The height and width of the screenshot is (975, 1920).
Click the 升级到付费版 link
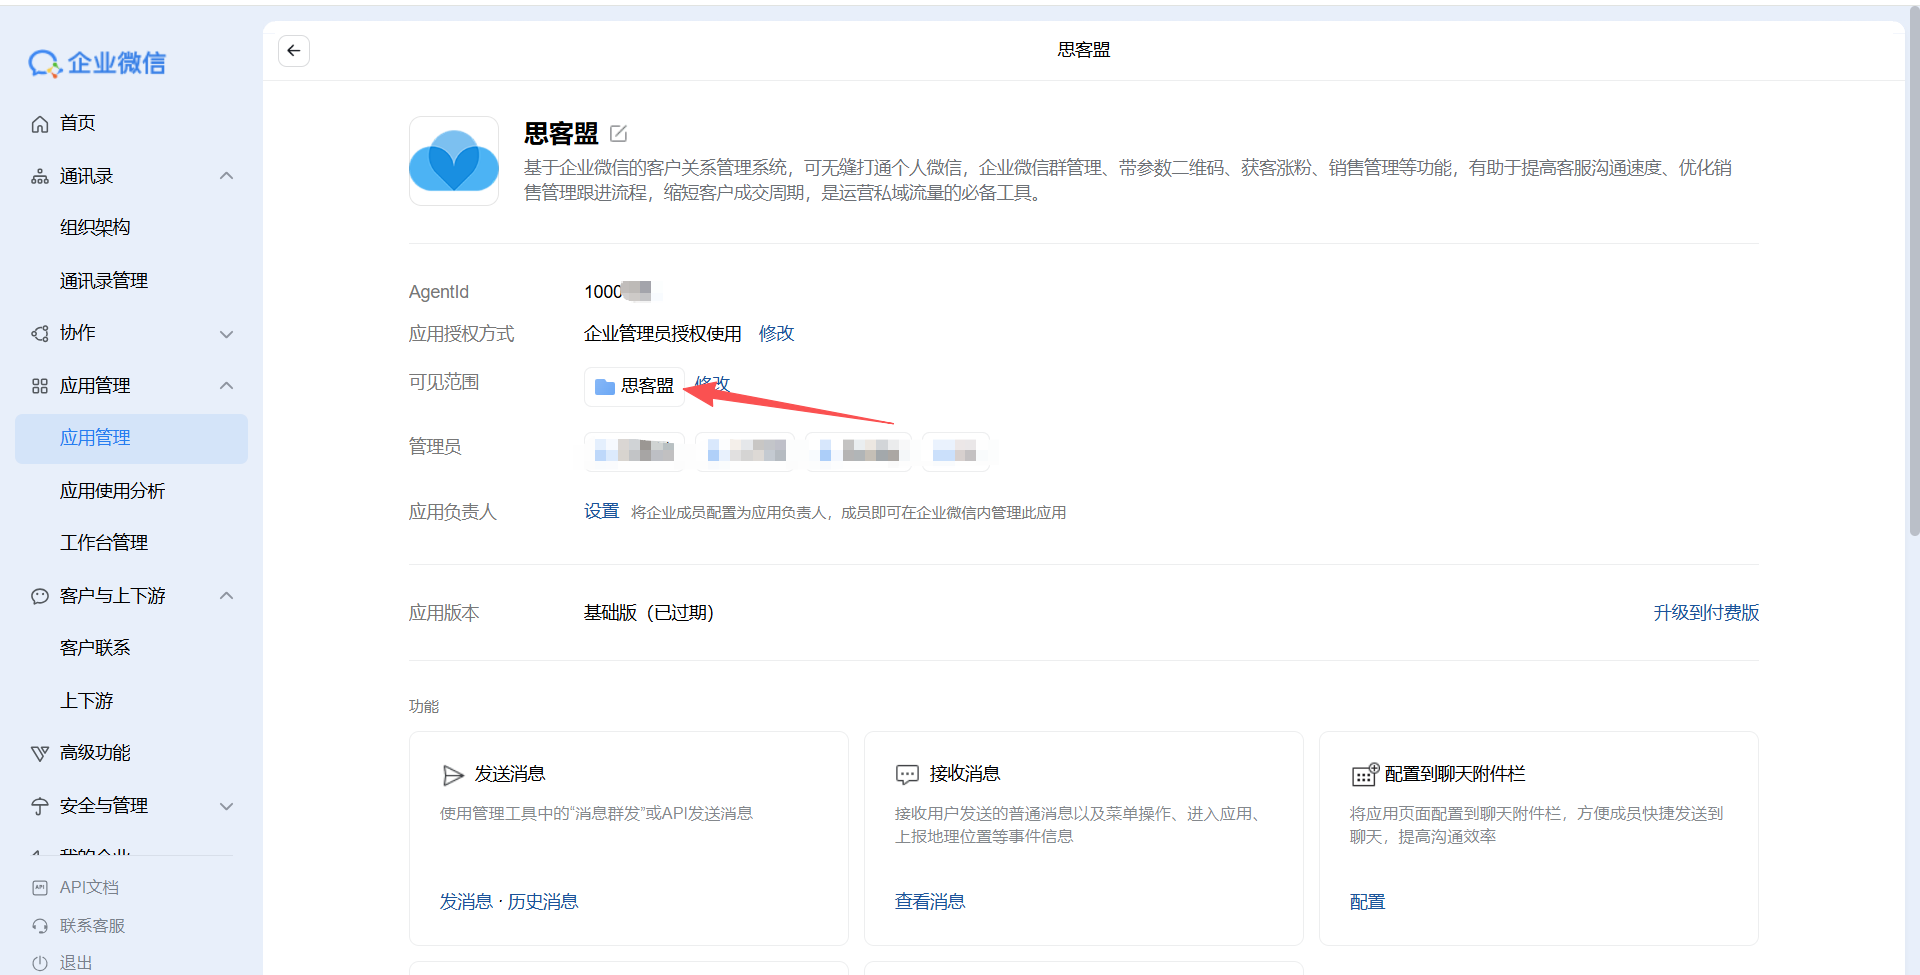pyautogui.click(x=1706, y=613)
